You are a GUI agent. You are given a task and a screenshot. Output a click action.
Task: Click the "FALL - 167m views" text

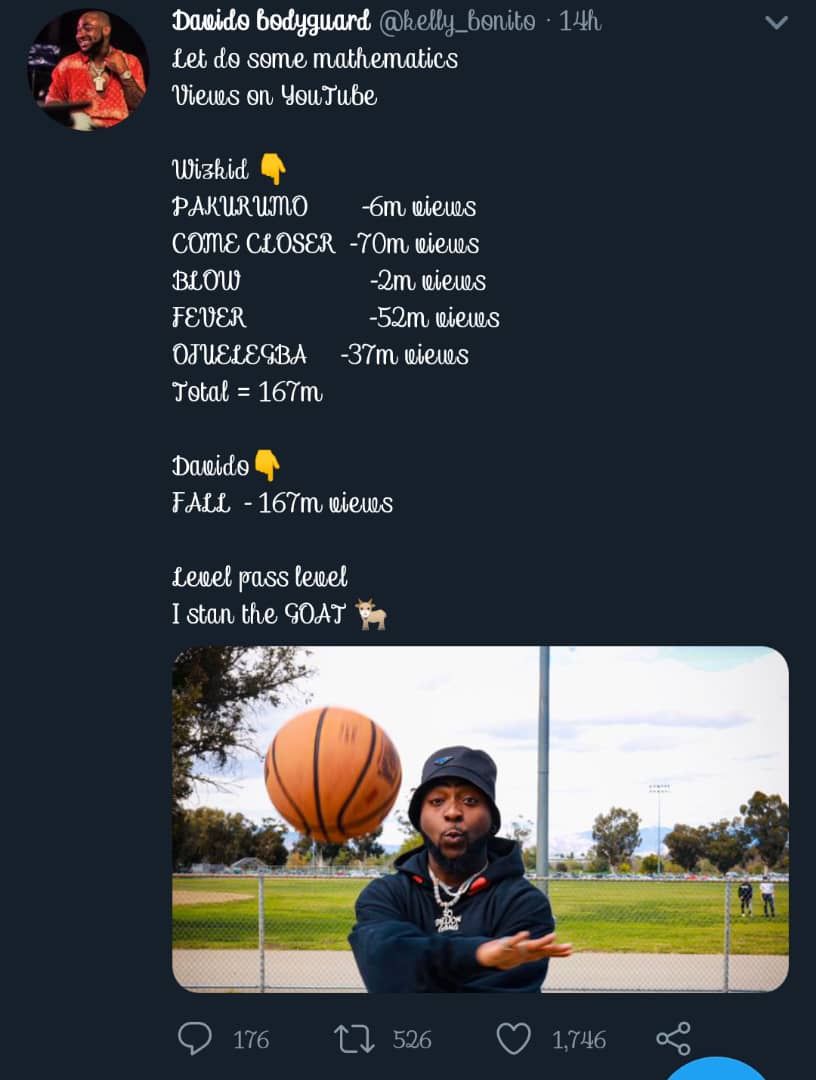point(282,503)
